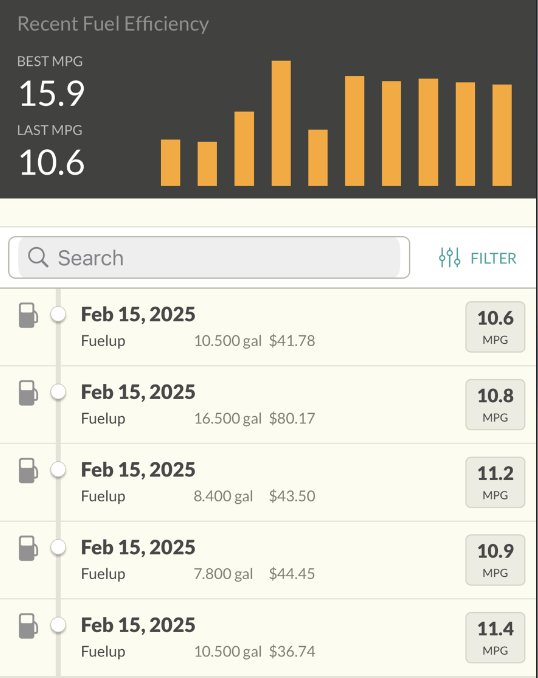Open the FILTER options
Viewport: 538px width, 678px height.
pyautogui.click(x=477, y=258)
